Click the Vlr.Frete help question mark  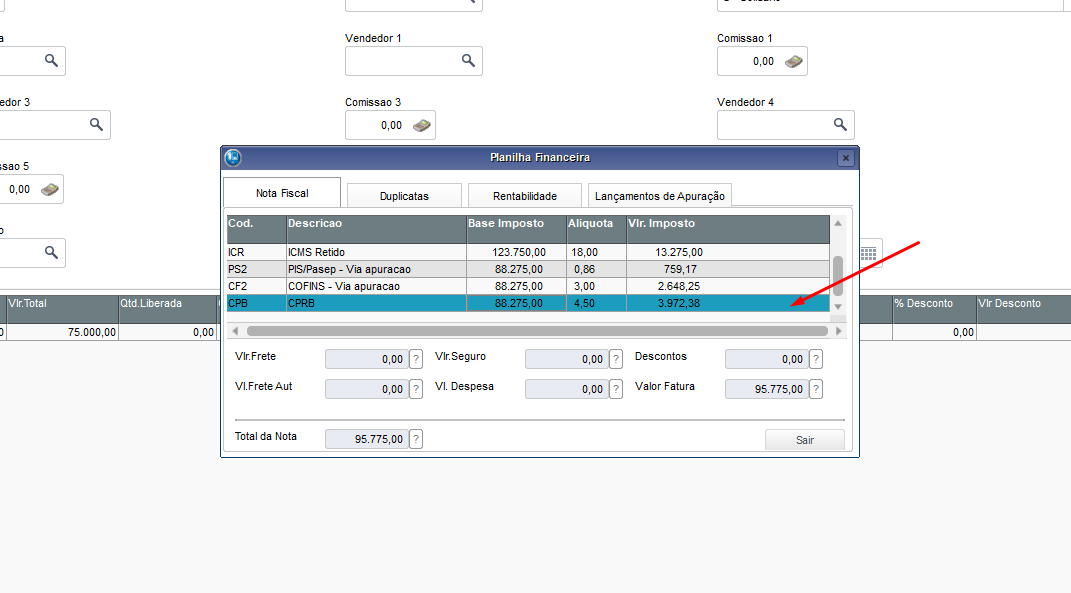click(x=416, y=359)
